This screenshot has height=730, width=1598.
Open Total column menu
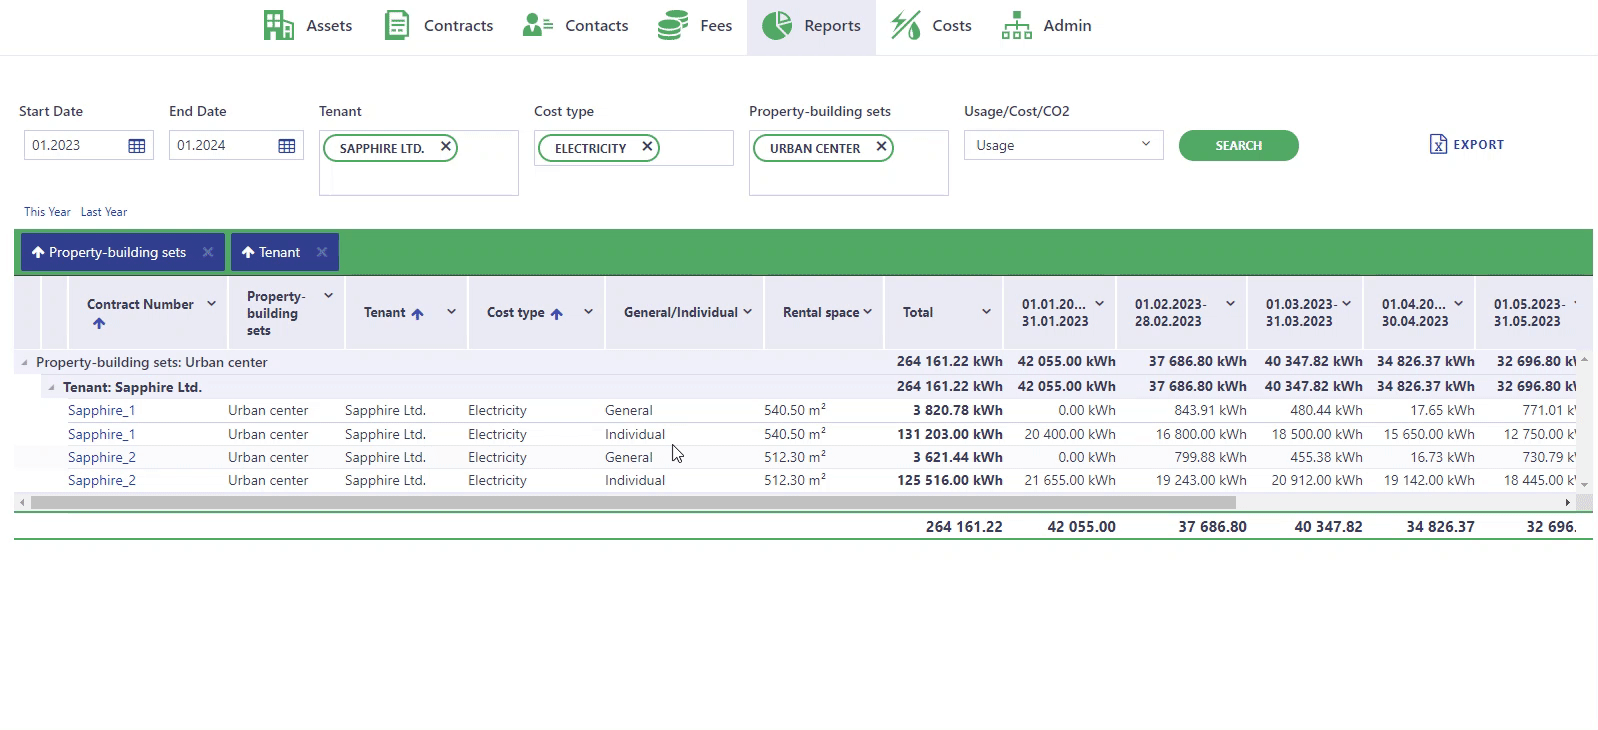tap(986, 312)
